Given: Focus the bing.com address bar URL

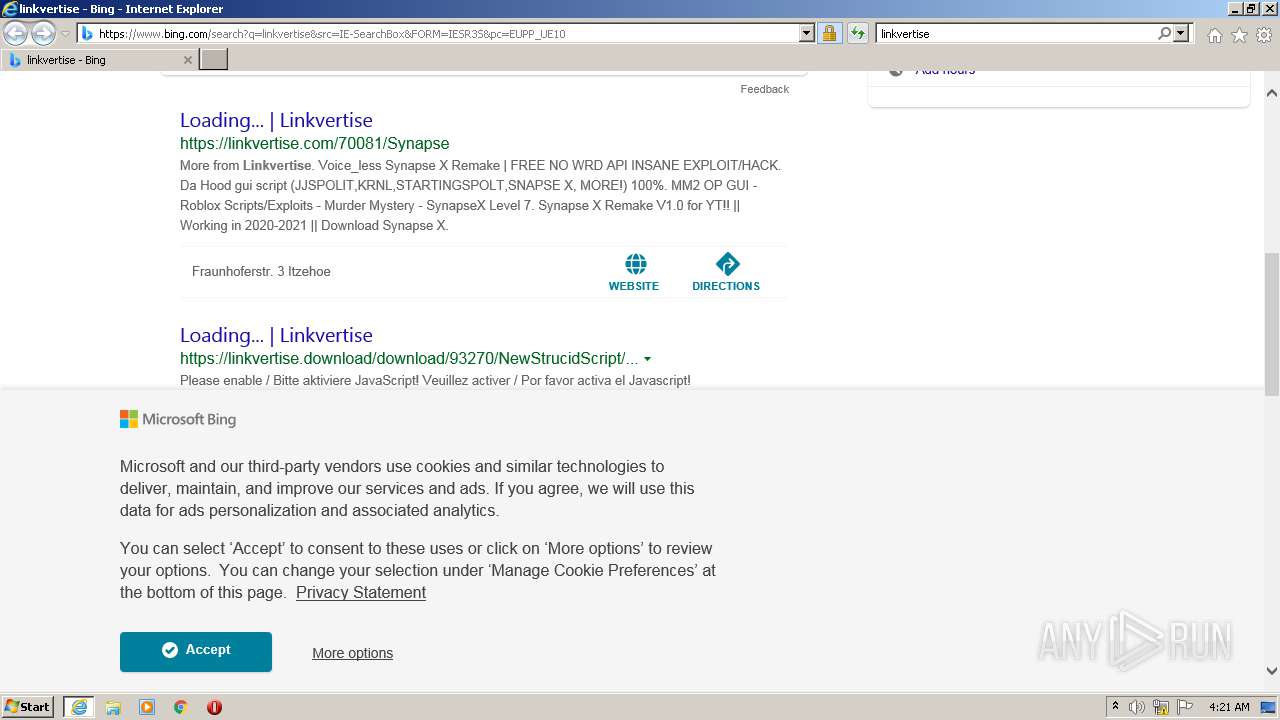Looking at the screenshot, I should click(x=447, y=33).
